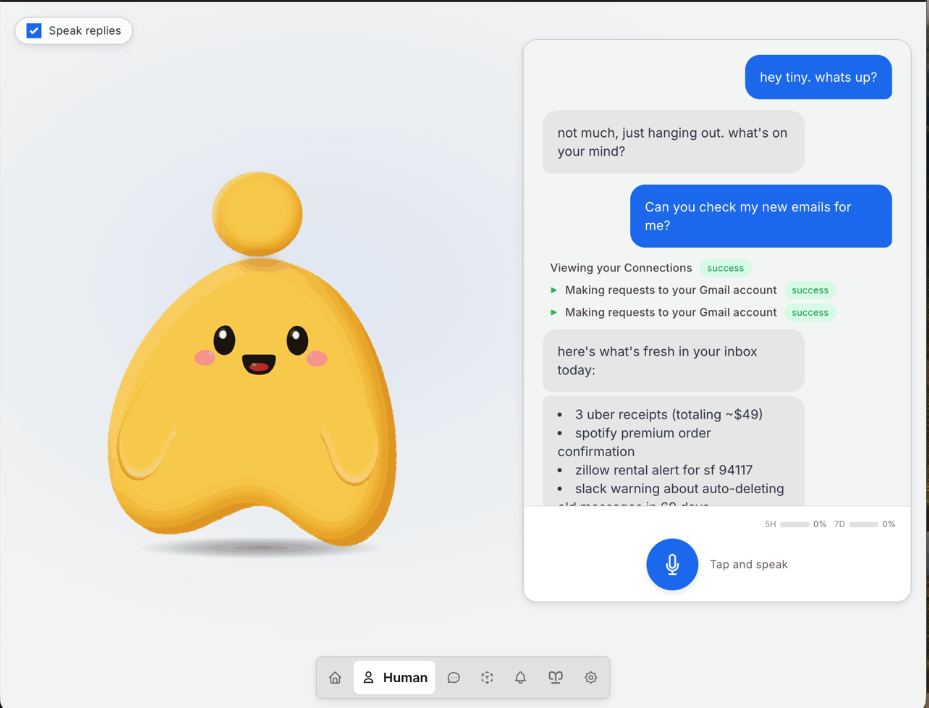Viewport: 929px width, 708px height.
Task: Click 'slack warning about auto-deleting' line
Action: (671, 489)
